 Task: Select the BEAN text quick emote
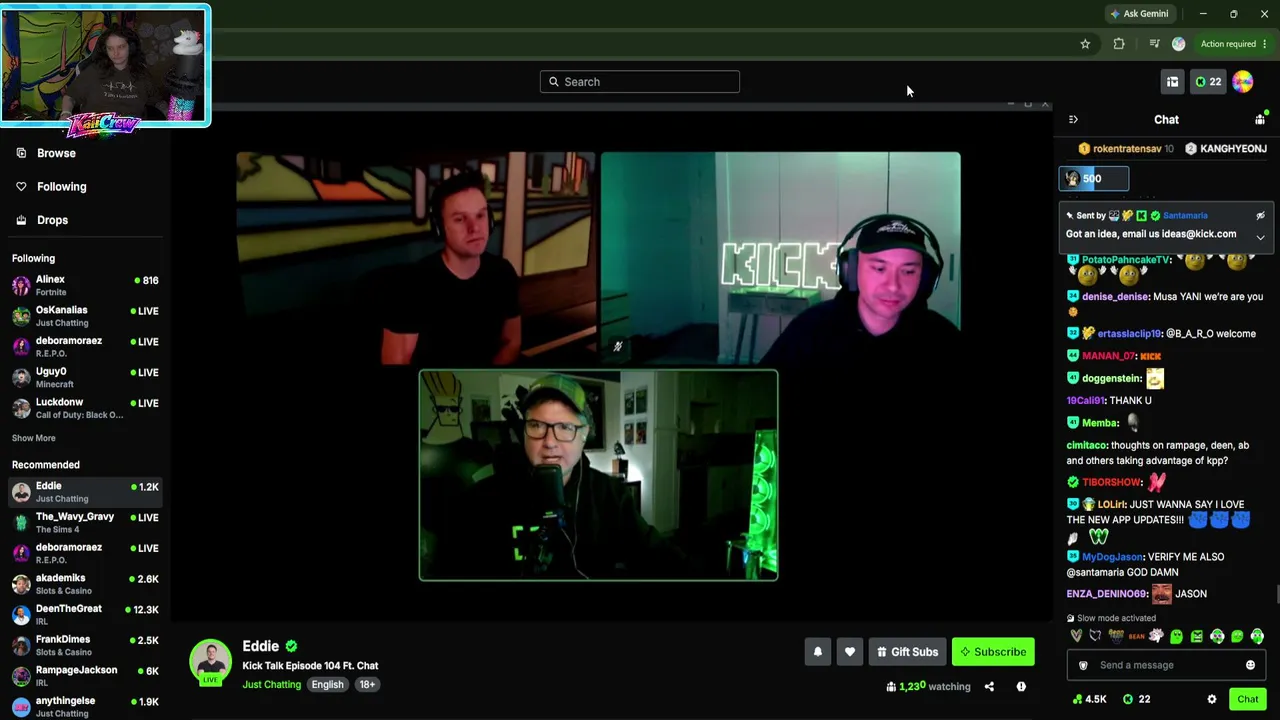tap(1136, 636)
